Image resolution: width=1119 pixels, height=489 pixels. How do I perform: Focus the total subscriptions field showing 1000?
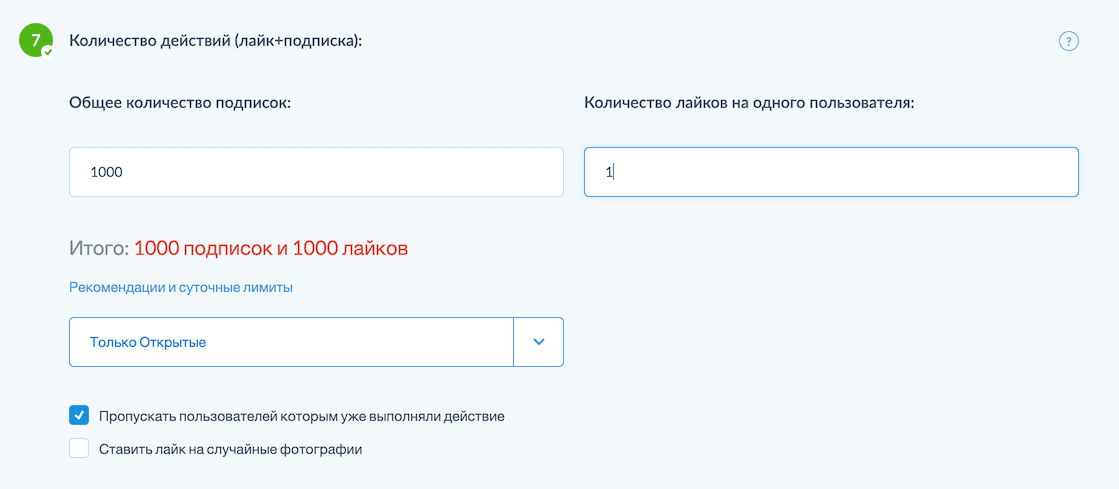coord(316,172)
